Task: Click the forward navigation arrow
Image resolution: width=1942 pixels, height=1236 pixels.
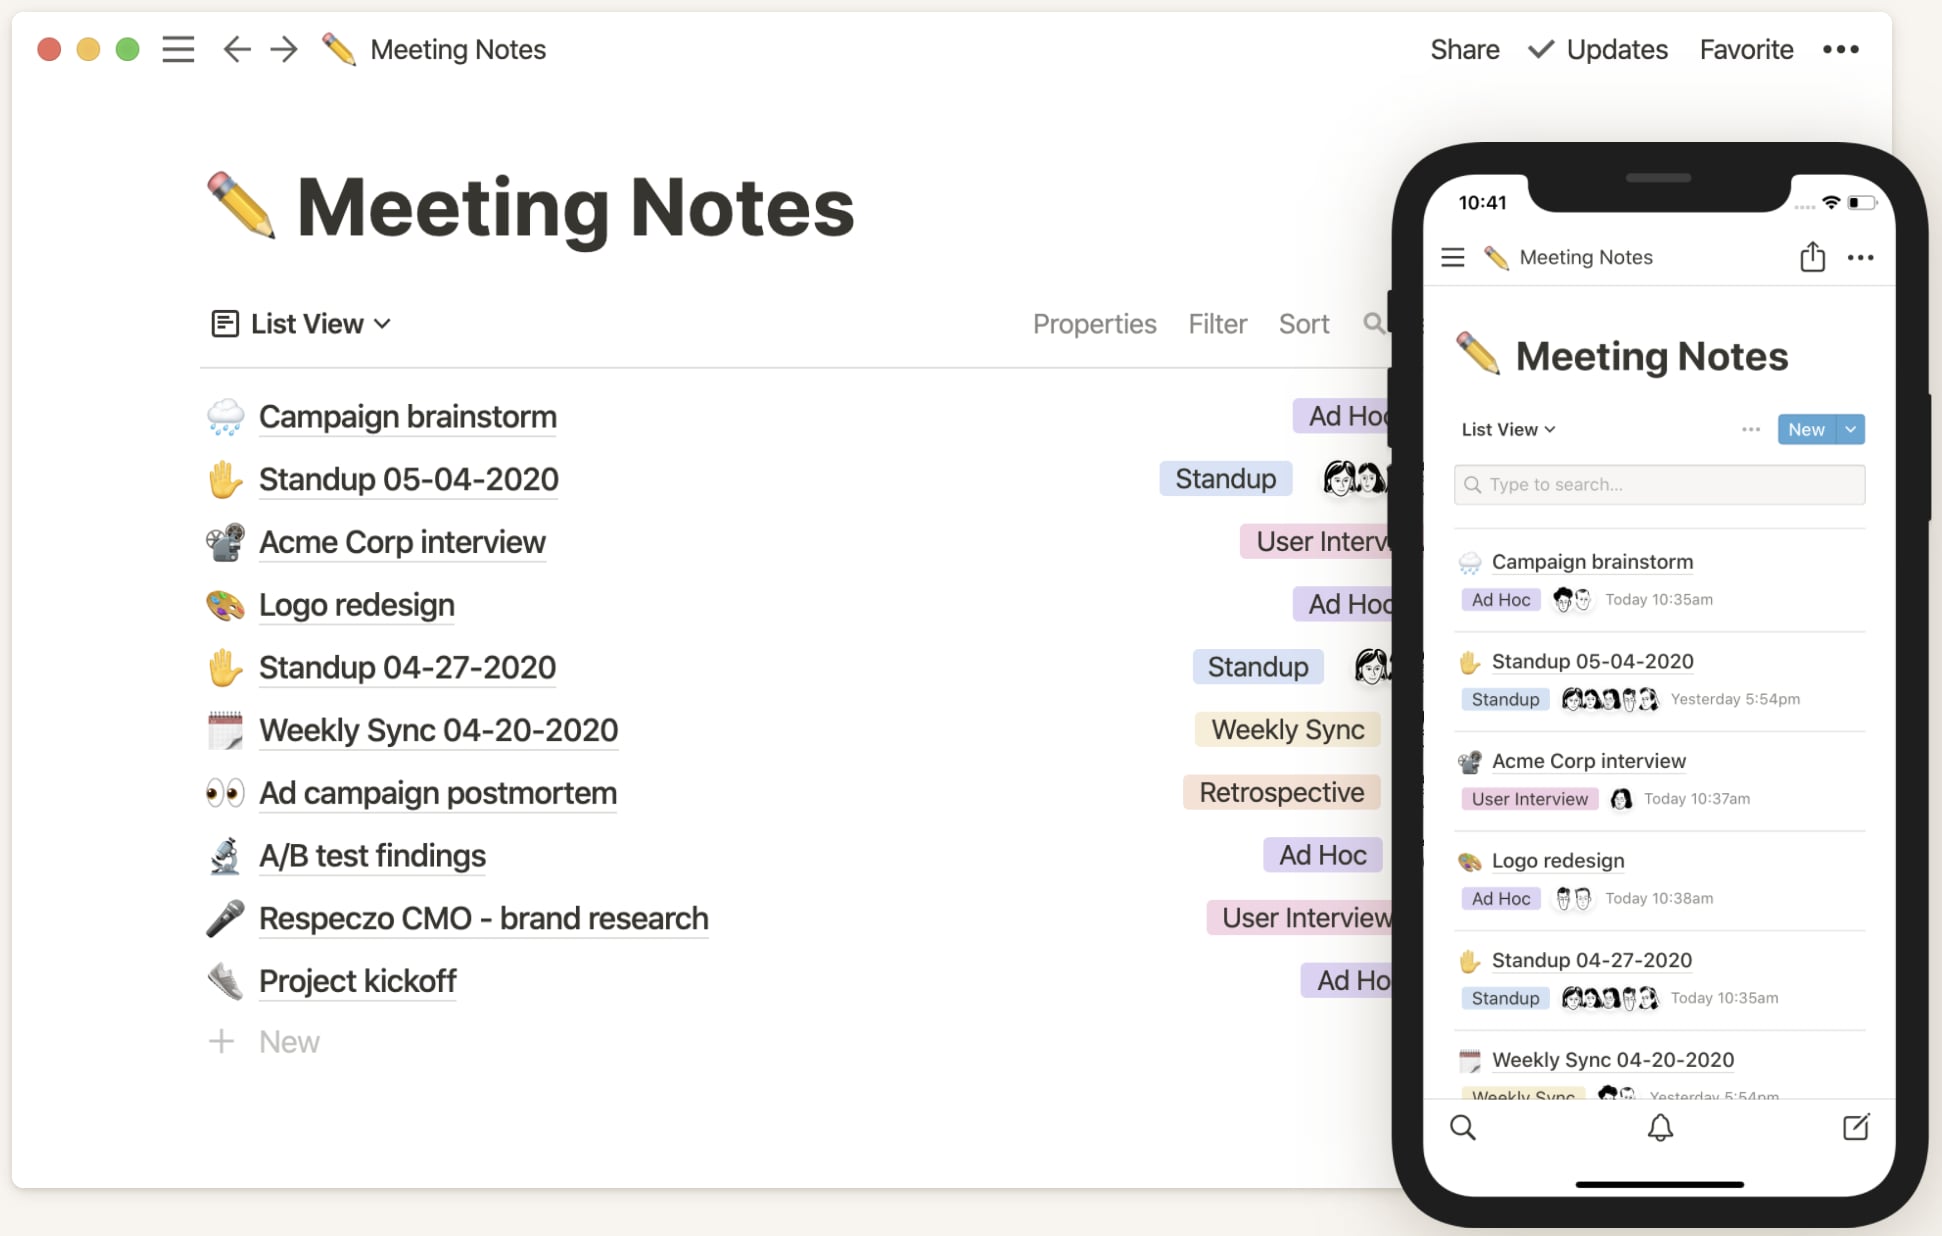Action: click(280, 50)
